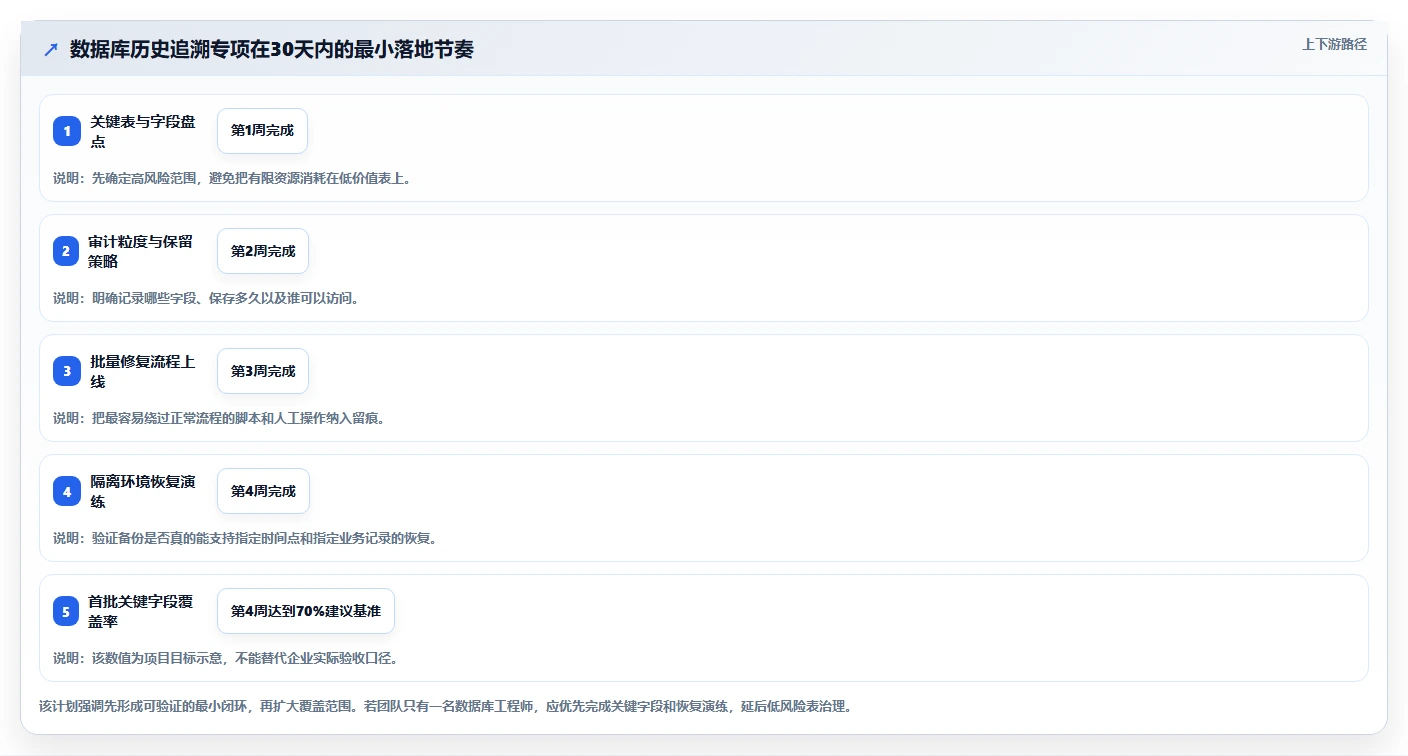Image resolution: width=1408 pixels, height=756 pixels.
Task: Click the 第4周完成 pill
Action: 263,491
